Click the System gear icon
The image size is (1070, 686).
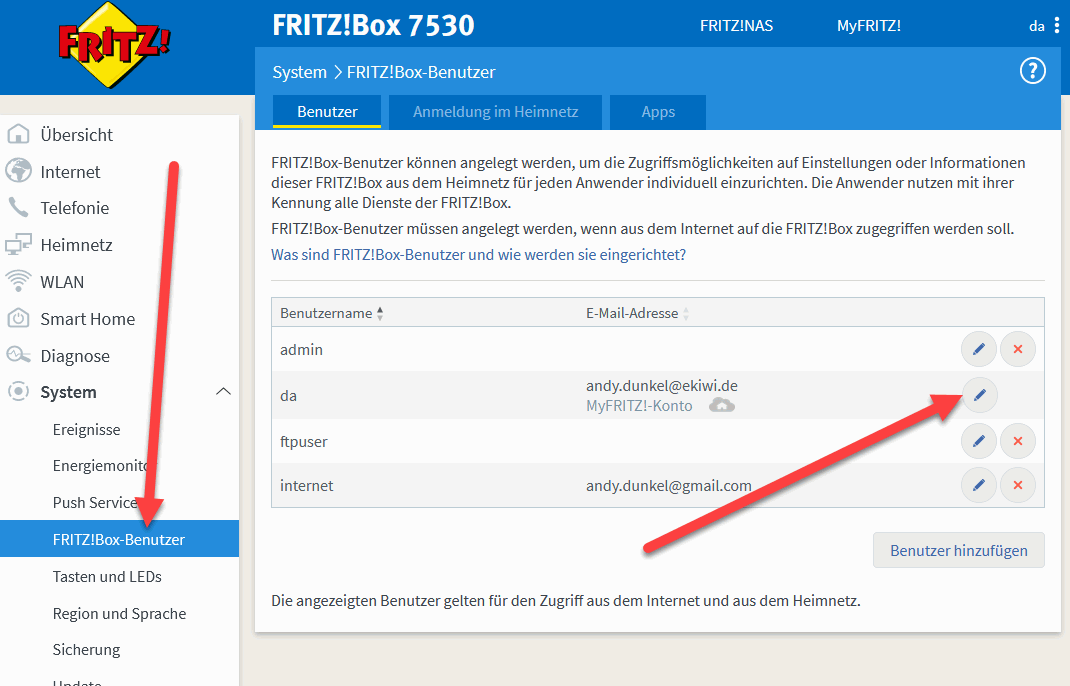tap(18, 392)
